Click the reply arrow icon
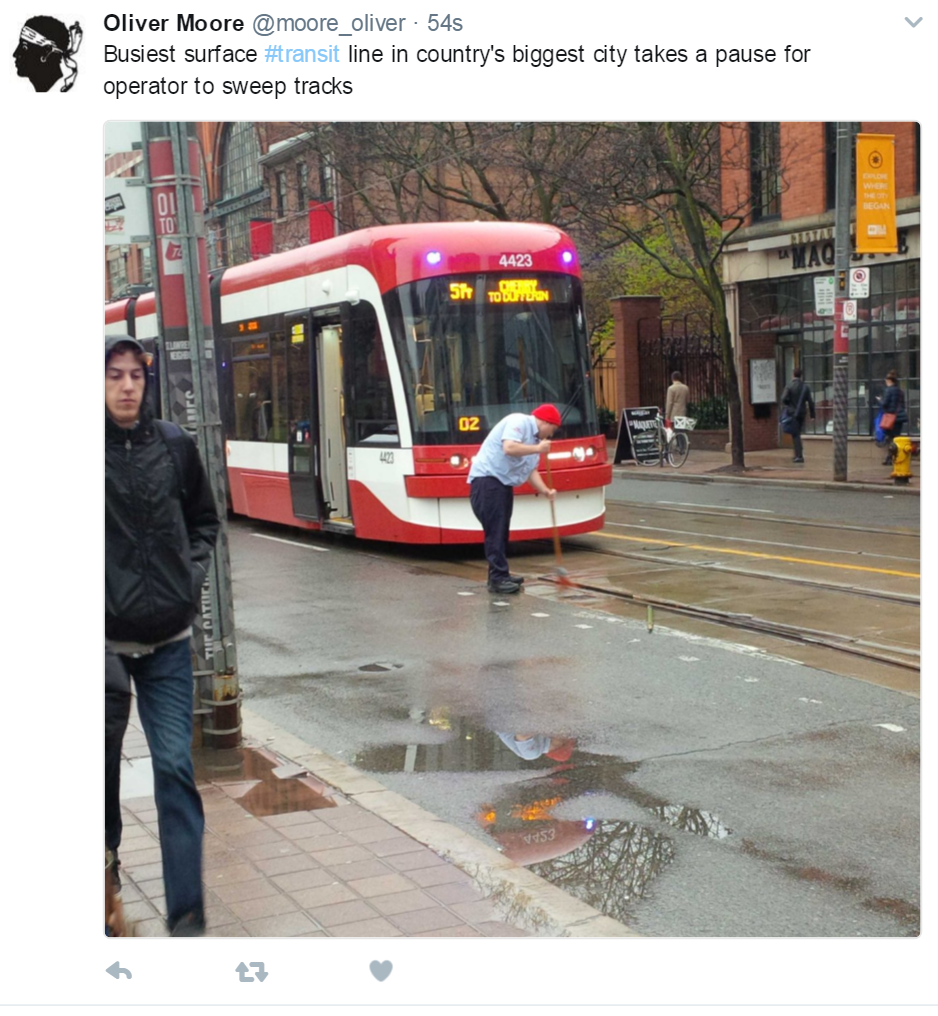The width and height of the screenshot is (938, 1016). 119,971
